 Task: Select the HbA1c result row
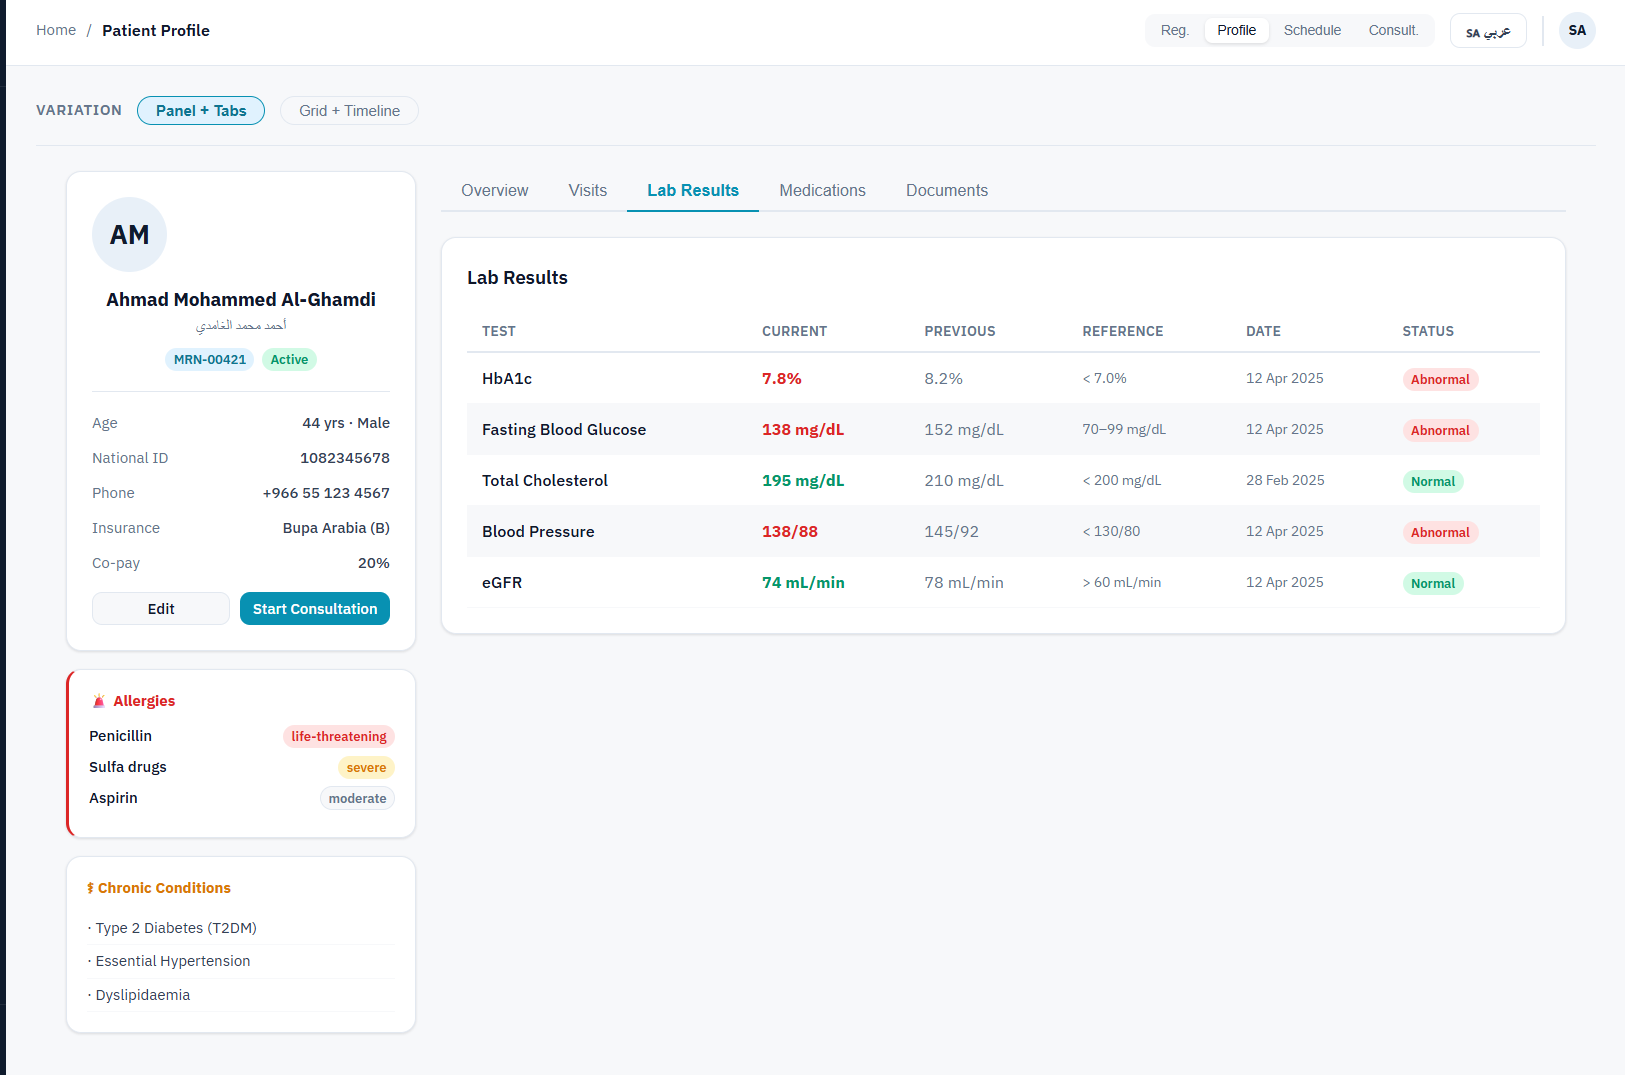click(1002, 379)
